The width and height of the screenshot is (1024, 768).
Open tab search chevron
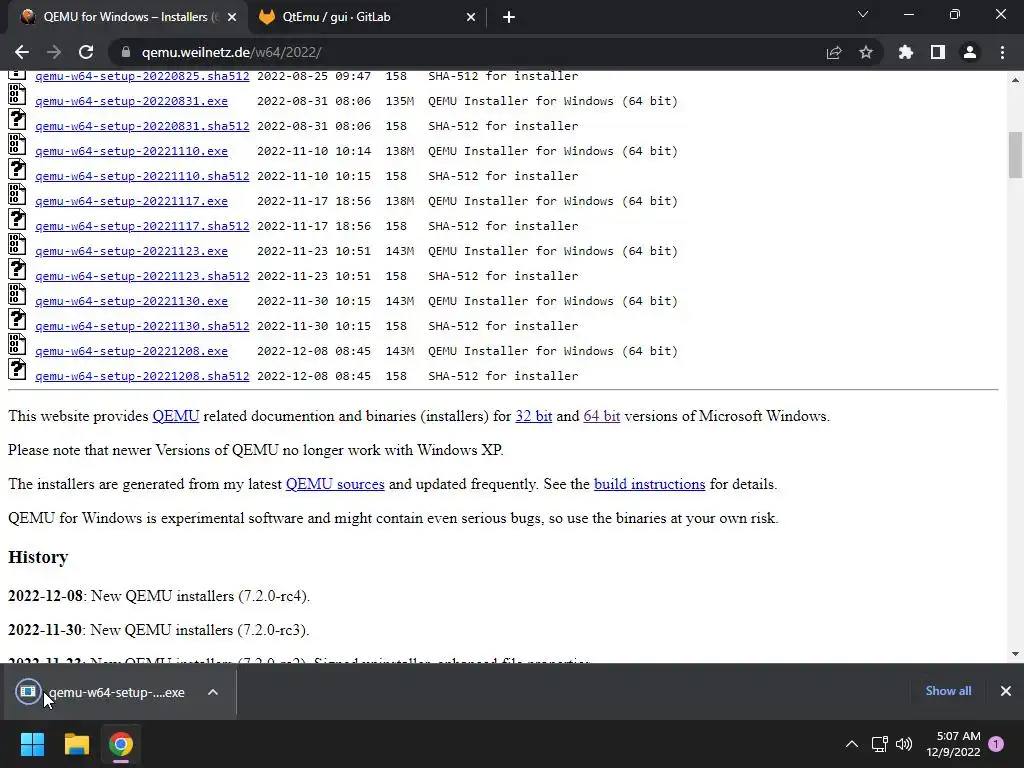click(863, 14)
